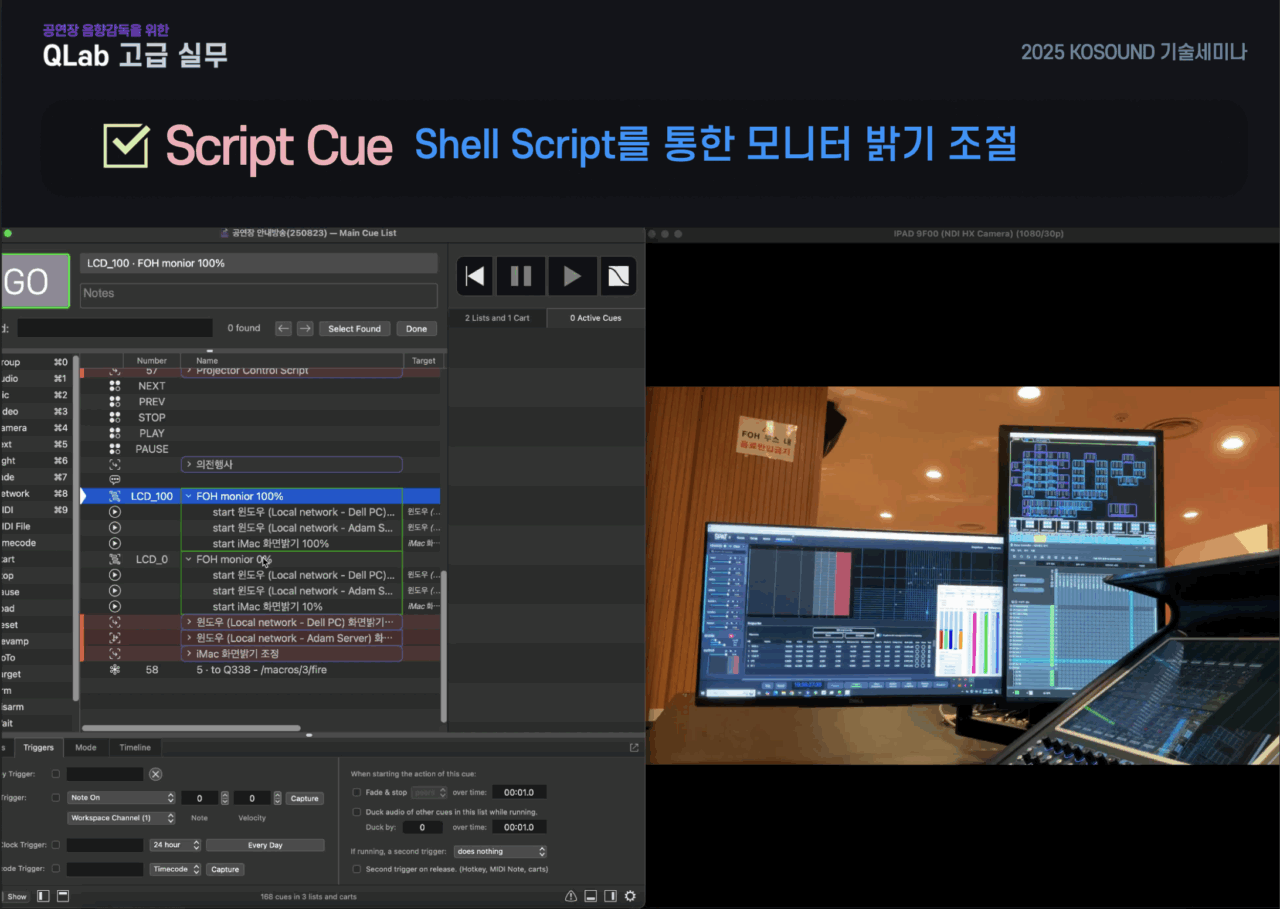The width and height of the screenshot is (1280, 909).
Task: Clear the hotkey trigger with X icon
Action: 155,774
